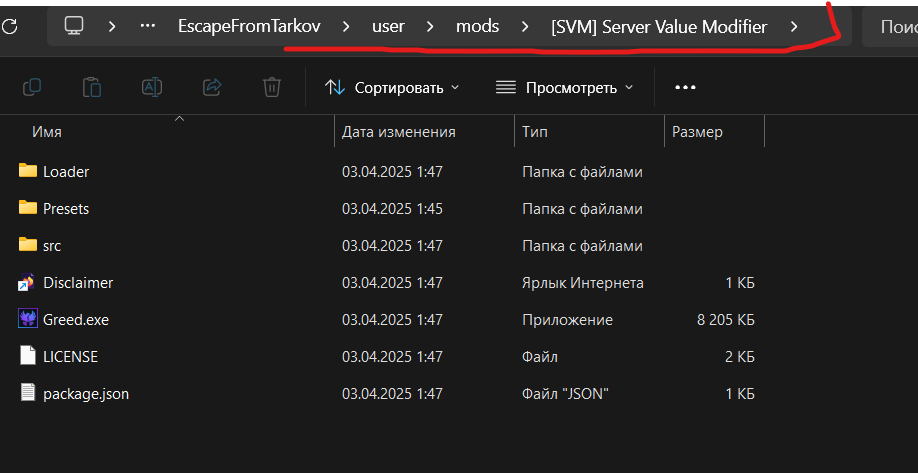Sort by the Размер column header
Image resolution: width=918 pixels, height=473 pixels.
tap(714, 132)
